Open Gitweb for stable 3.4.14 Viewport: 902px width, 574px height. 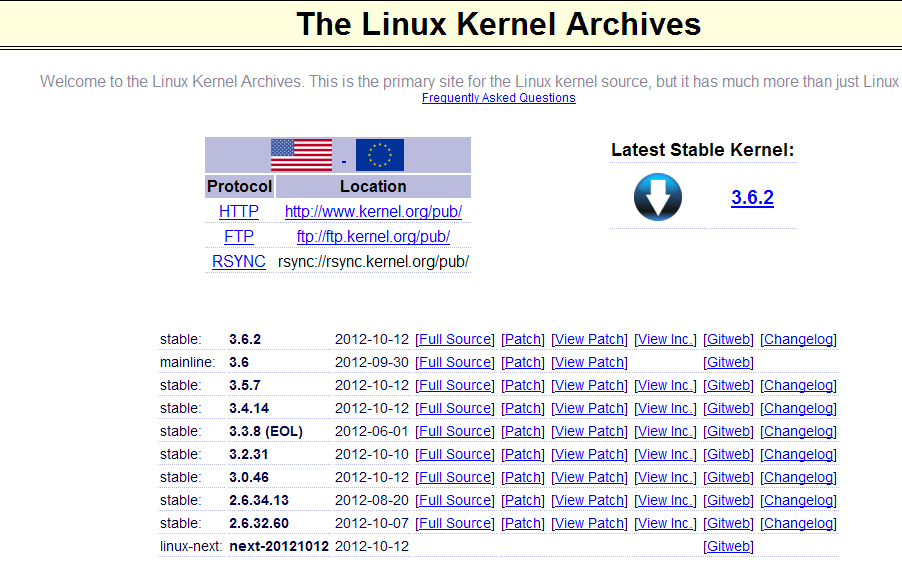click(x=728, y=408)
